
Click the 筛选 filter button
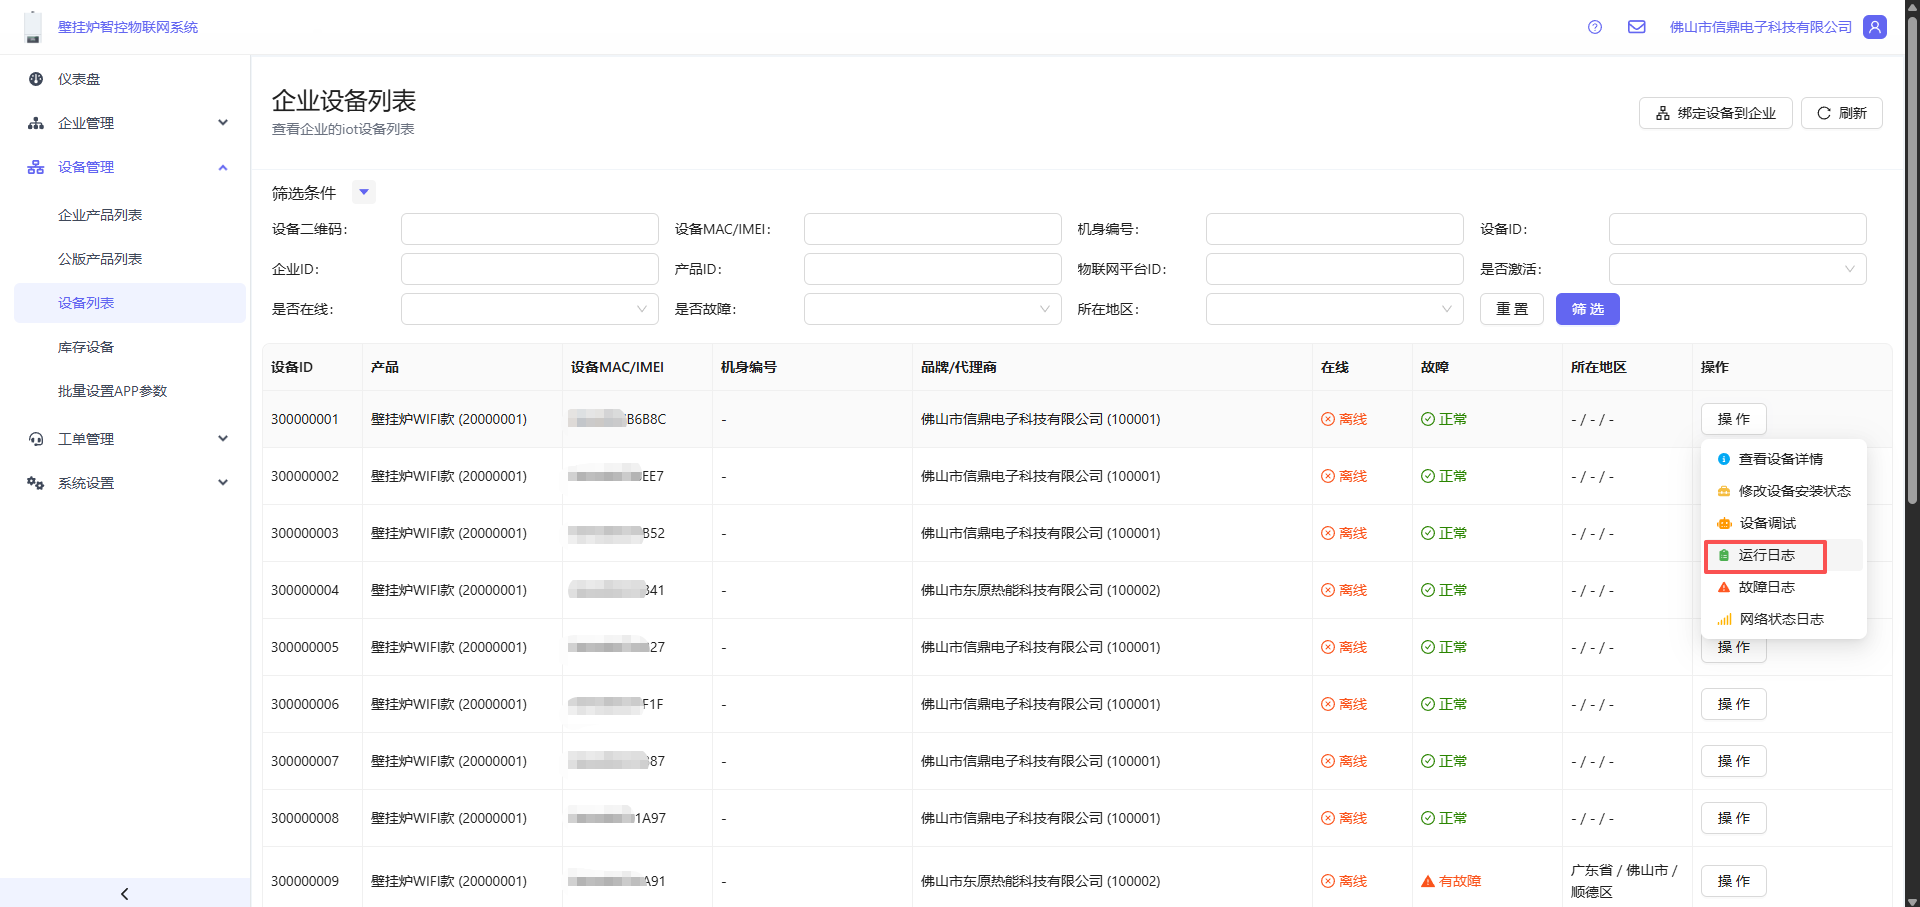1587,309
